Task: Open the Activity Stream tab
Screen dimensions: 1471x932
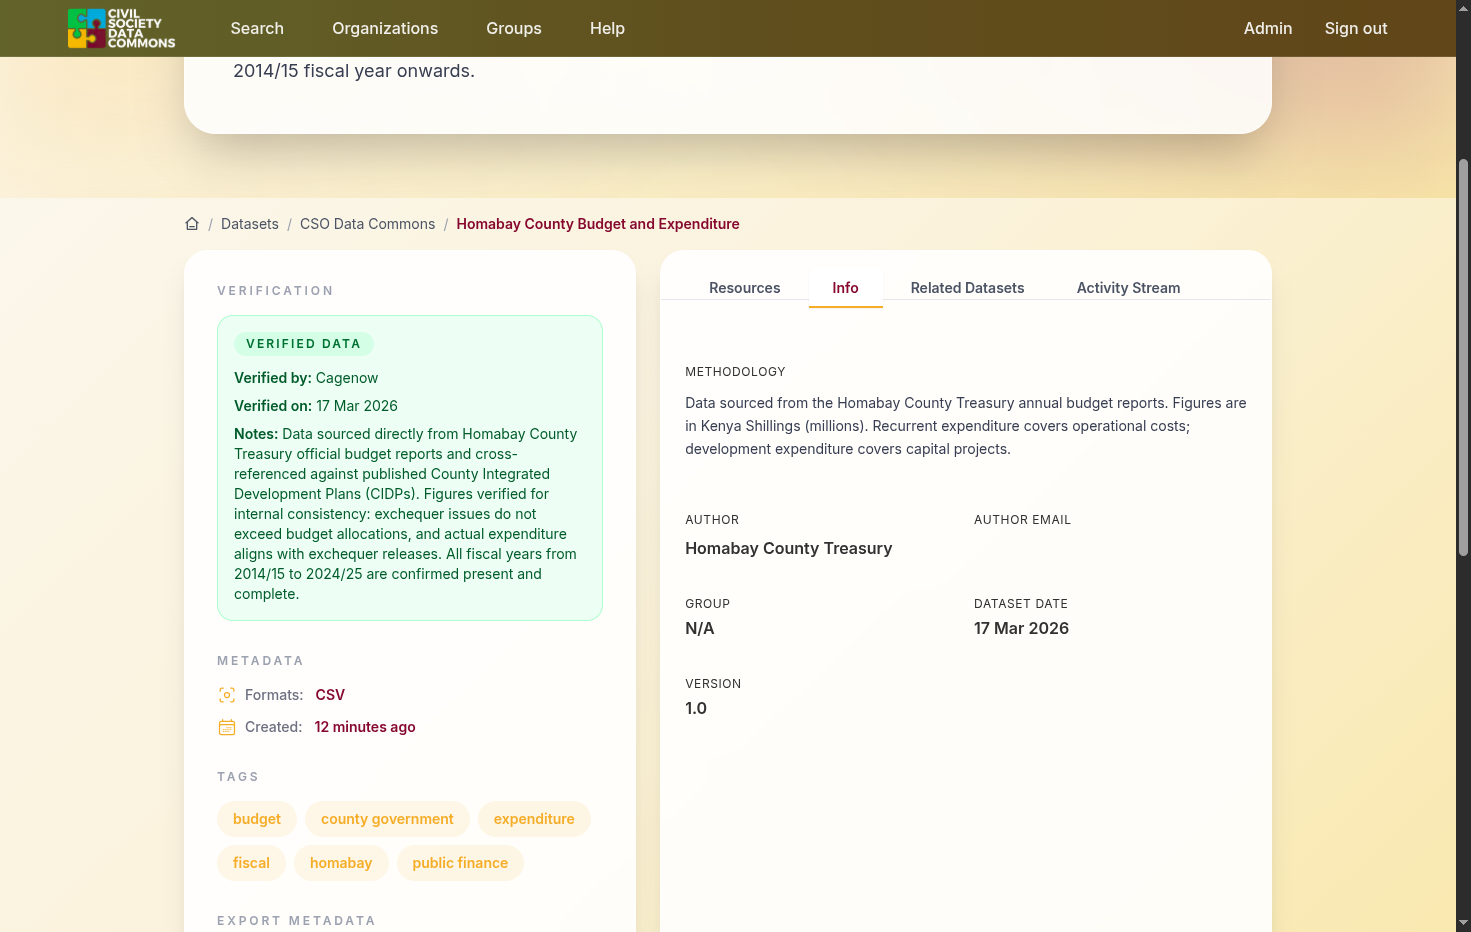Action: [1128, 288]
